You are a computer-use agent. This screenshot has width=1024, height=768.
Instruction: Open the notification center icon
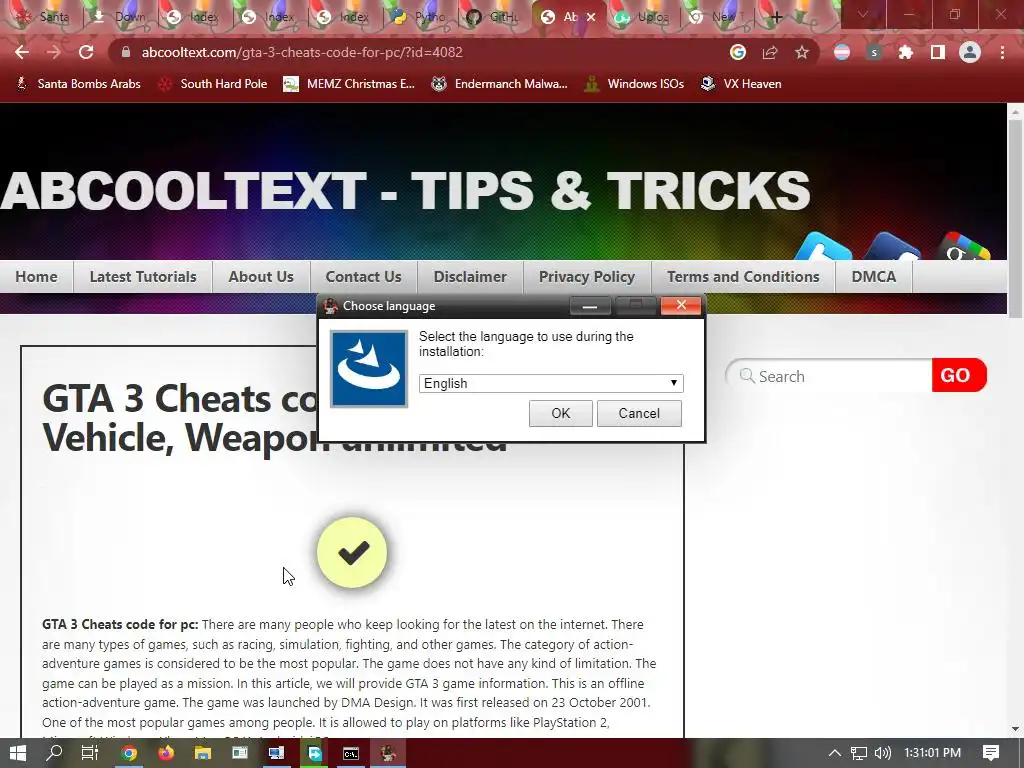991,753
